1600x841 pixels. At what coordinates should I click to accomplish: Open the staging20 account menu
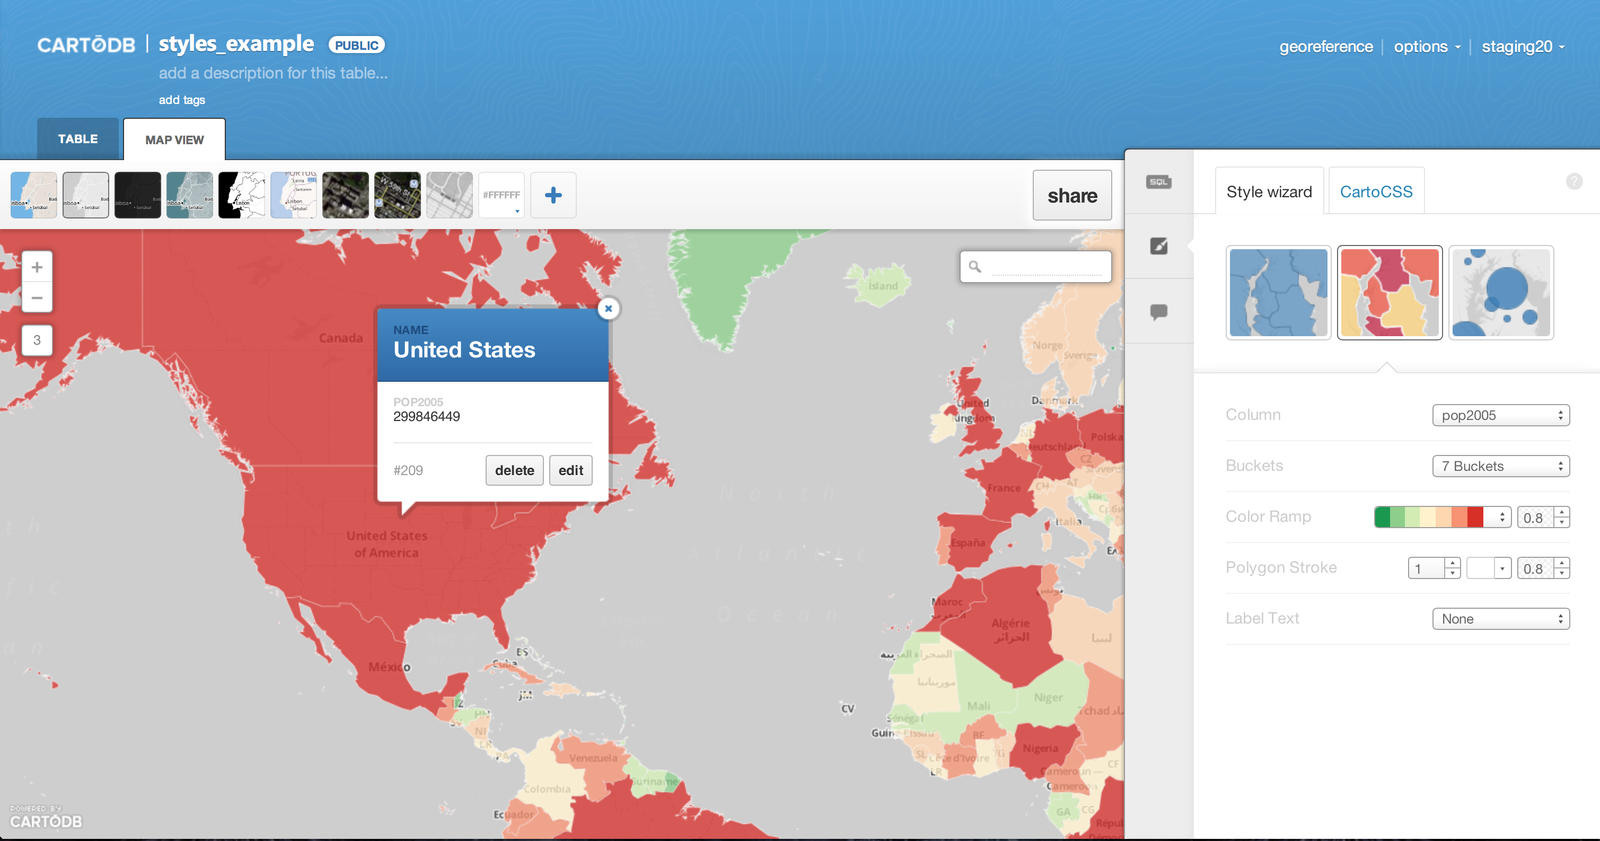click(1523, 46)
